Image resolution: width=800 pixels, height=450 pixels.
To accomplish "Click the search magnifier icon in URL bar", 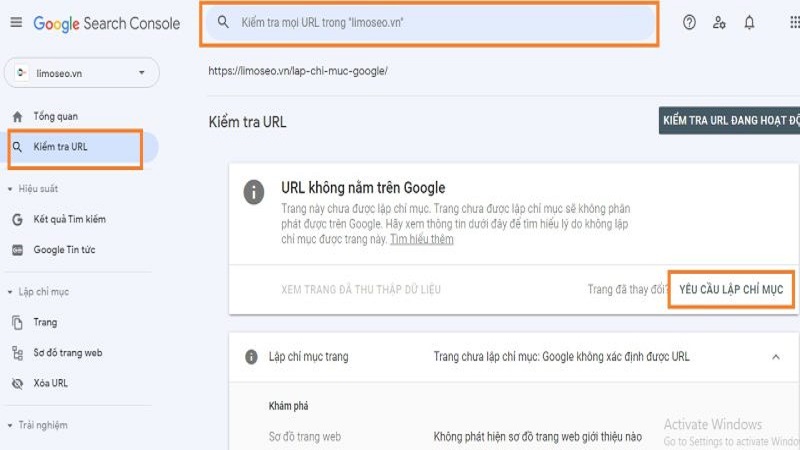I will pyautogui.click(x=223, y=22).
